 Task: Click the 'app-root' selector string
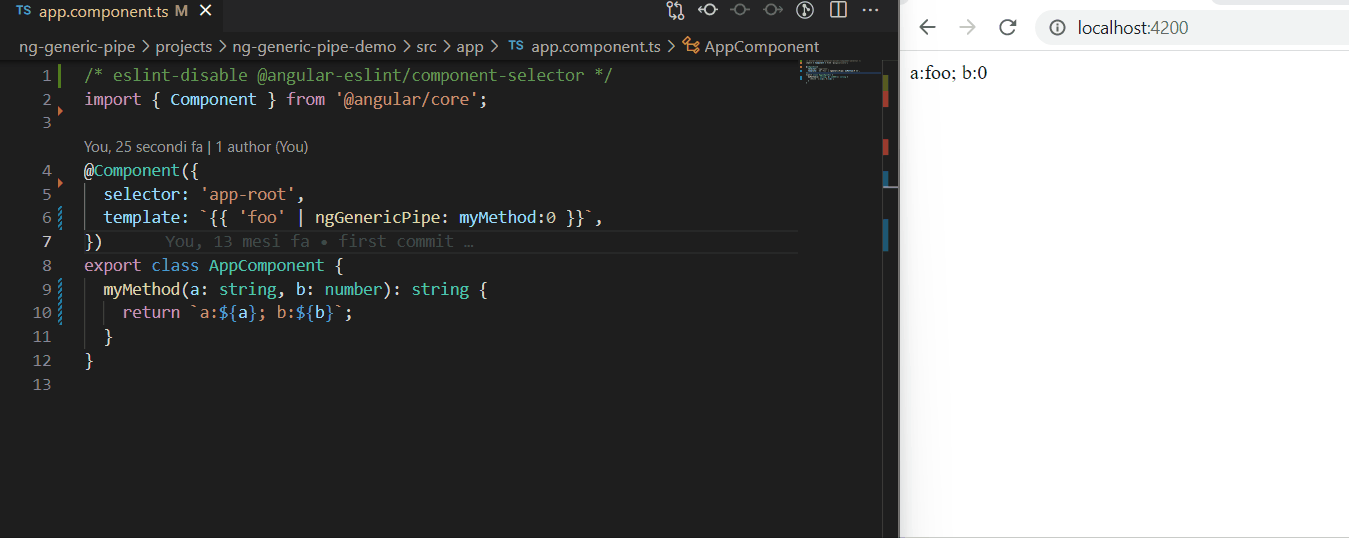(x=247, y=194)
